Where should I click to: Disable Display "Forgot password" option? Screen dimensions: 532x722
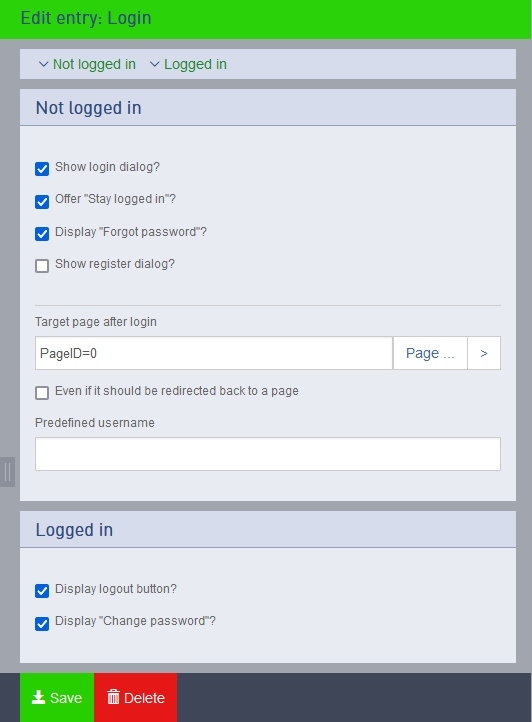click(42, 233)
